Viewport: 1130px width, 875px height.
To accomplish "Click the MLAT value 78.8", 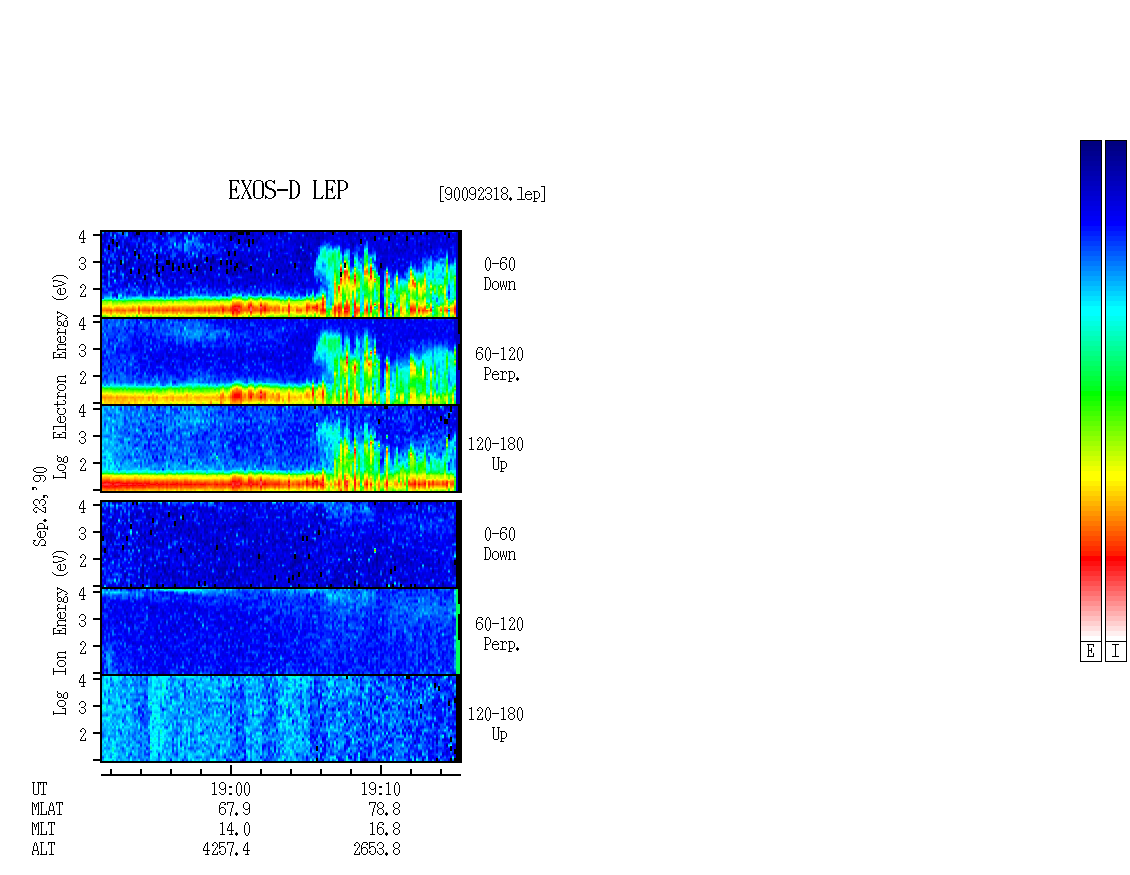I will 384,809.
